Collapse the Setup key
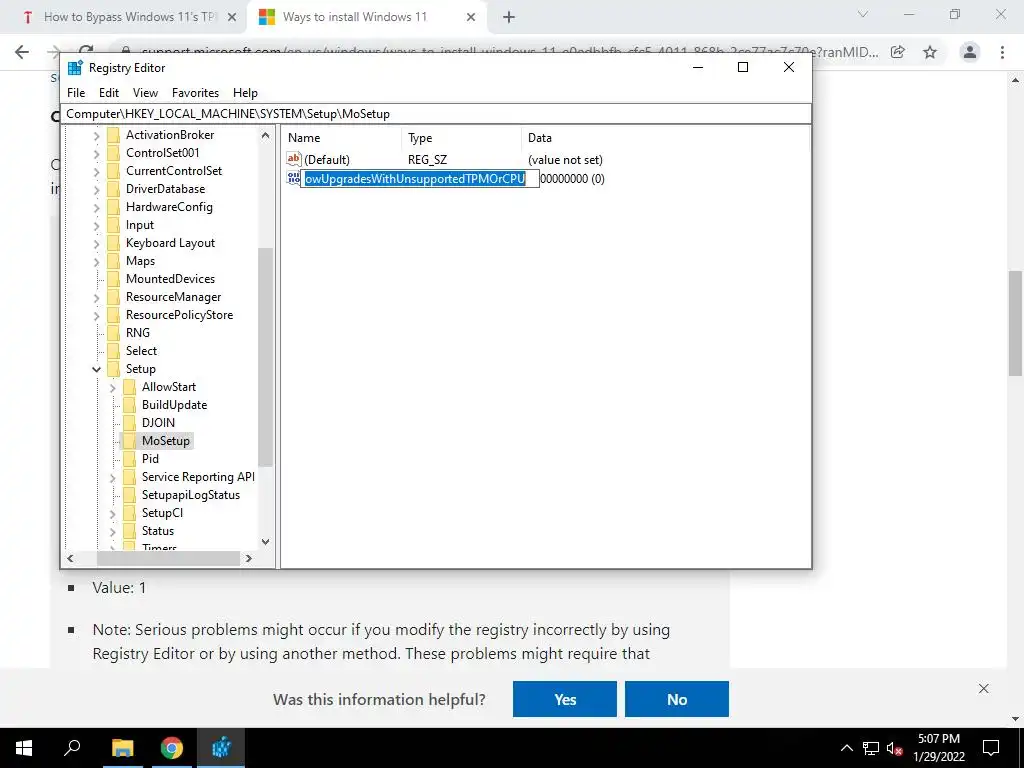This screenshot has width=1024, height=768. pos(97,370)
